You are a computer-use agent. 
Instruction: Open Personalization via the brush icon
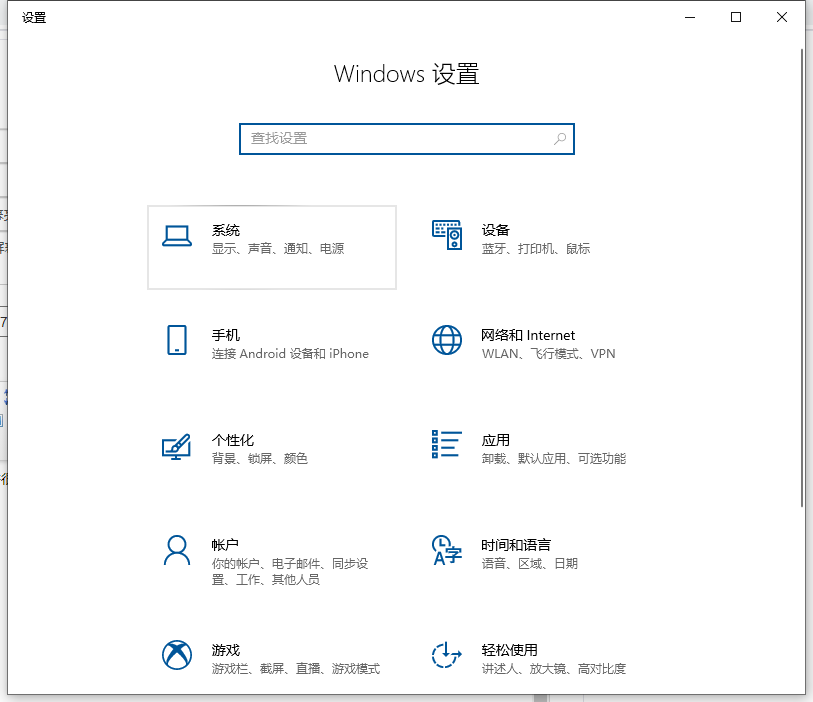tap(176, 448)
